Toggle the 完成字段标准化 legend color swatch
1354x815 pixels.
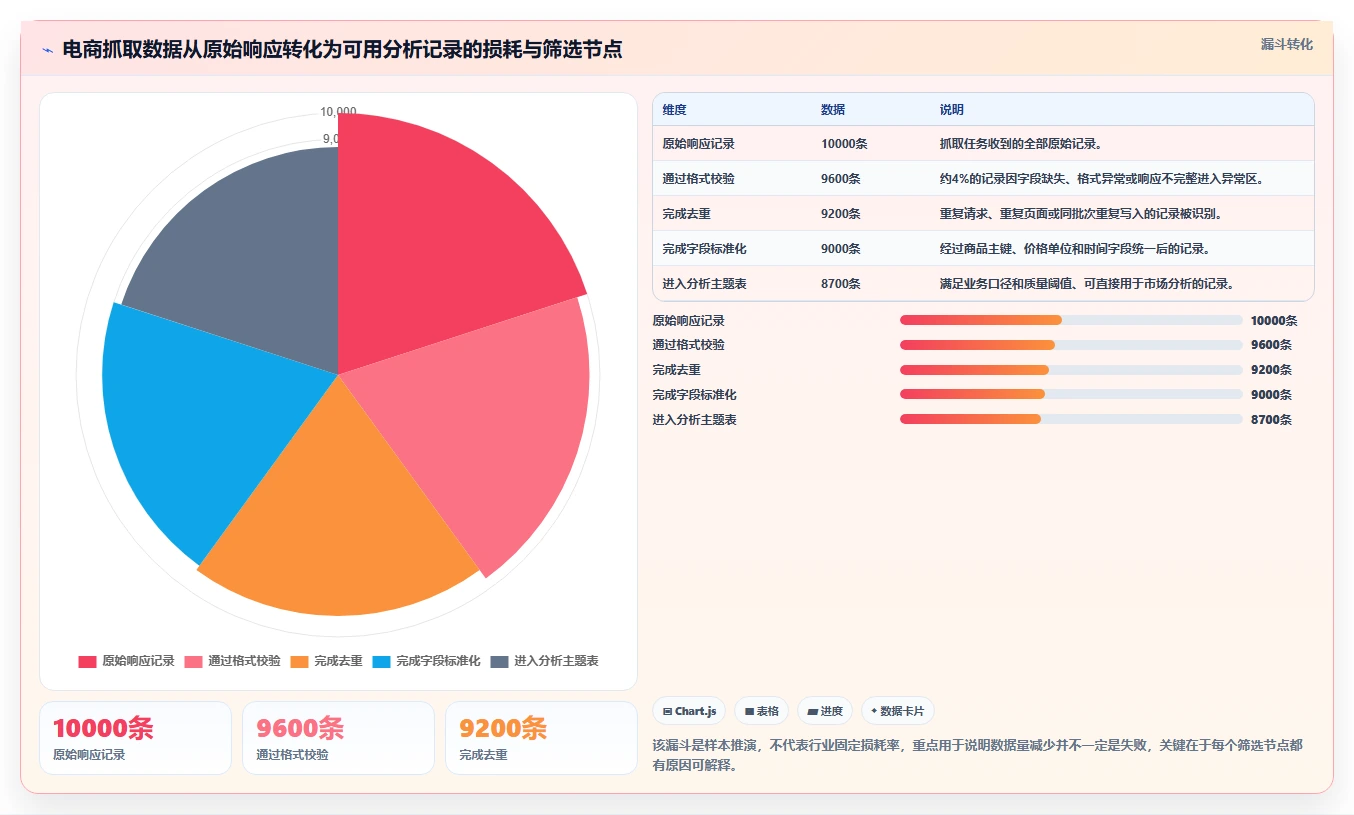click(x=382, y=661)
